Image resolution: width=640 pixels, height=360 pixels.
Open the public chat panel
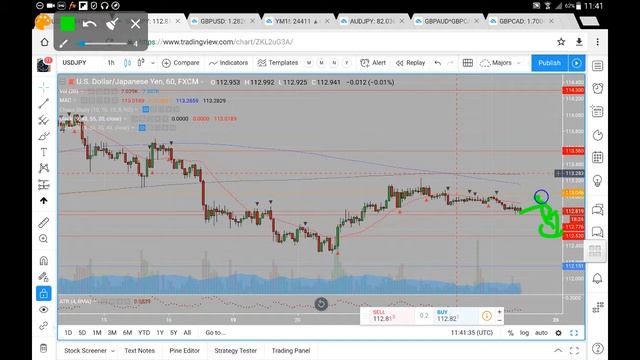pos(598,210)
